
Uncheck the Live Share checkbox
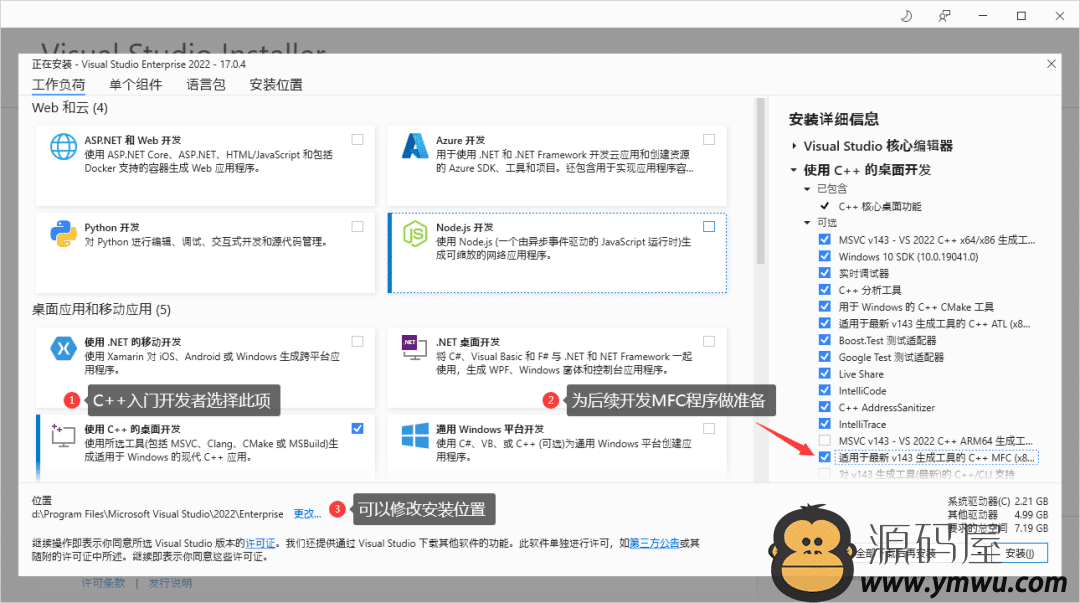(x=824, y=374)
